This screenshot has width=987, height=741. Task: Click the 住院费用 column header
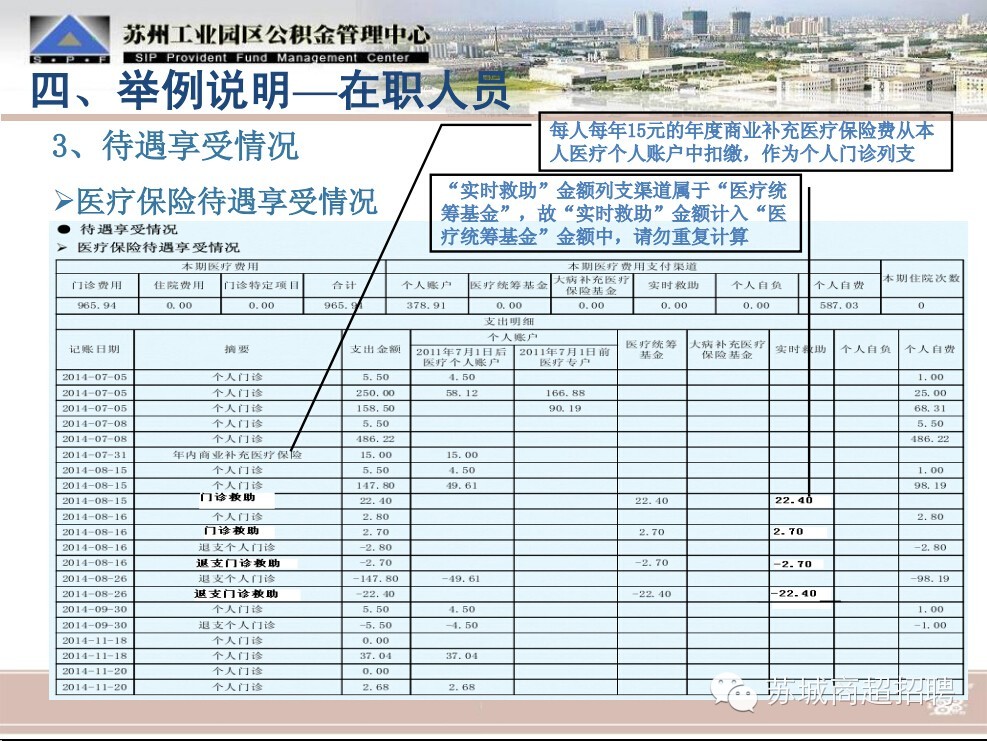click(x=179, y=285)
